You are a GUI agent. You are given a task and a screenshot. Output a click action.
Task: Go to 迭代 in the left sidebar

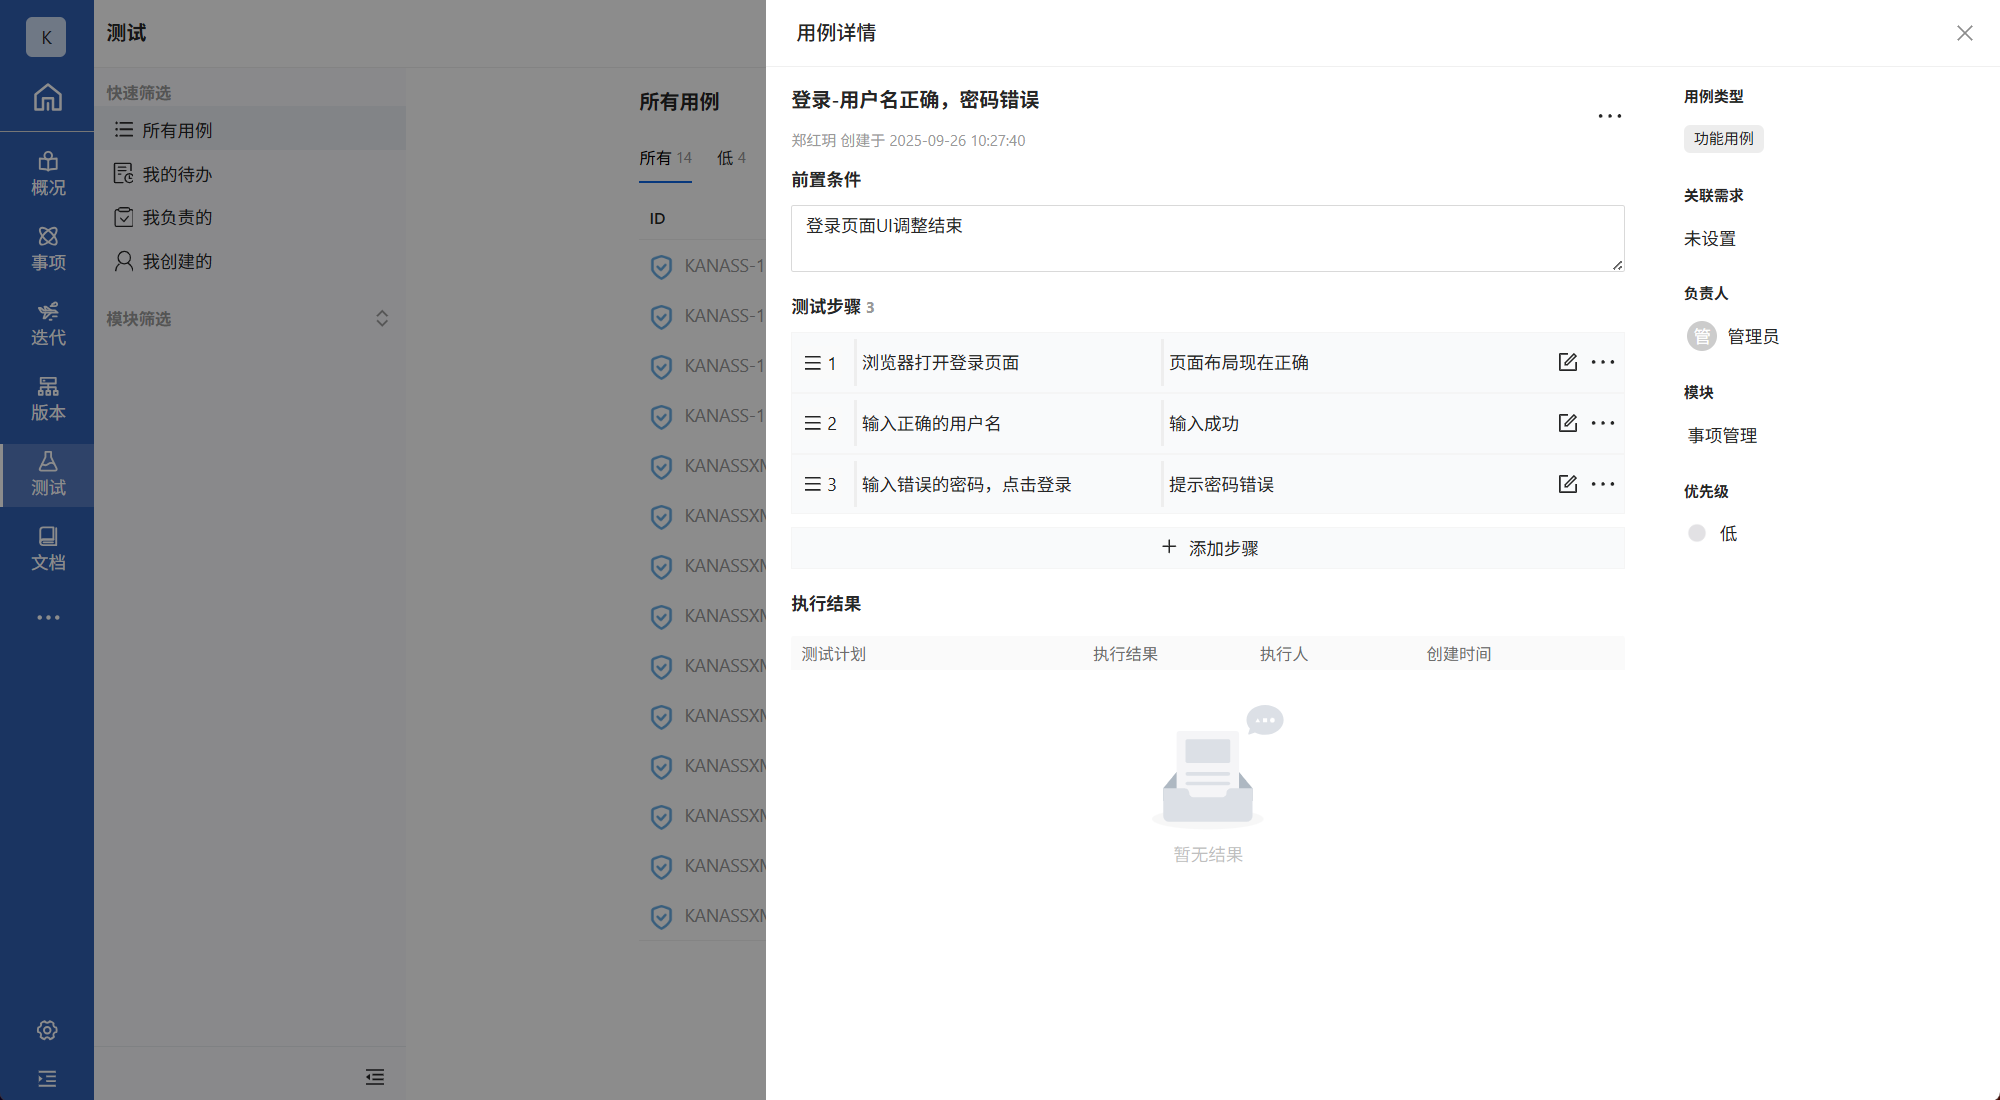(x=47, y=324)
